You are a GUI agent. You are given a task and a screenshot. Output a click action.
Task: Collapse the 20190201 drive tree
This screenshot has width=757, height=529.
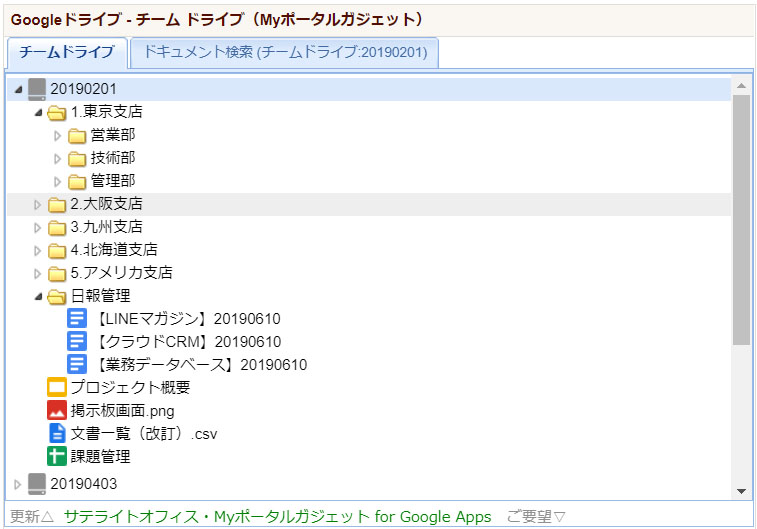tap(18, 89)
